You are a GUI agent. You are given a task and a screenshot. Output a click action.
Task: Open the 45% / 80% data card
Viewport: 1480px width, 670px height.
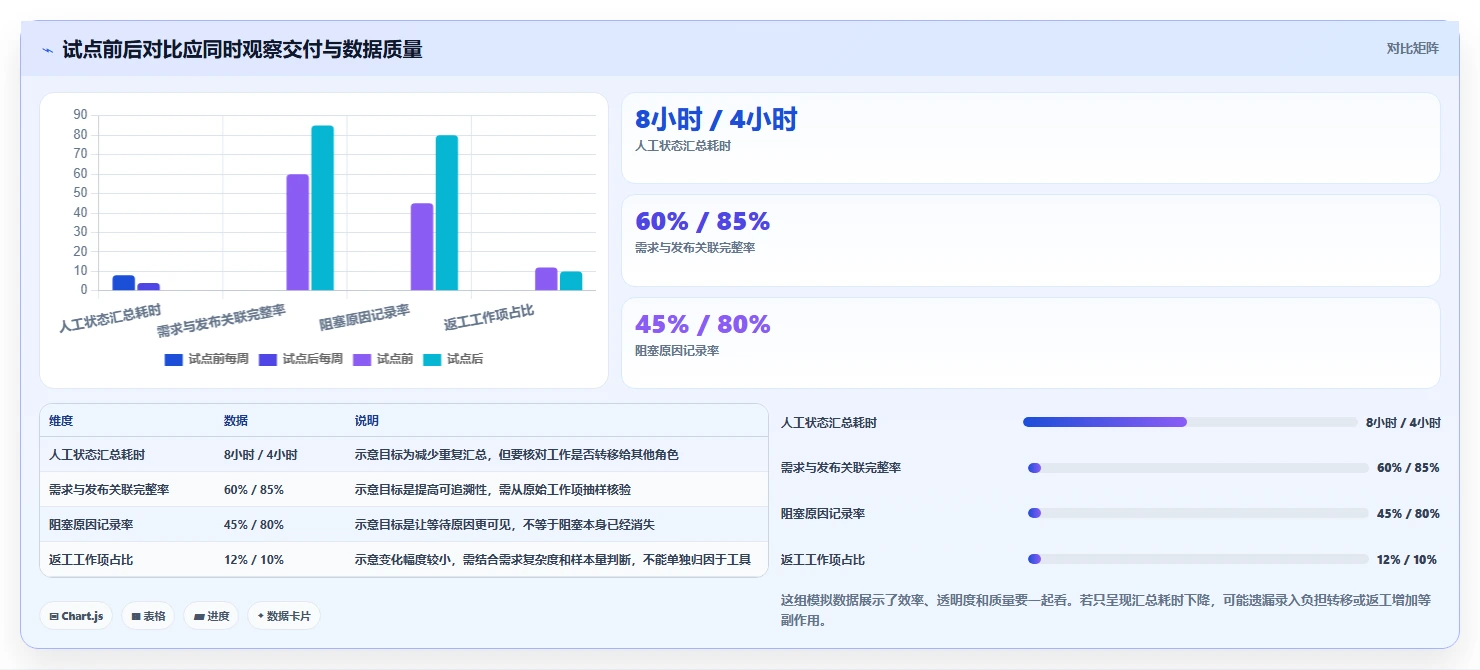point(1031,343)
